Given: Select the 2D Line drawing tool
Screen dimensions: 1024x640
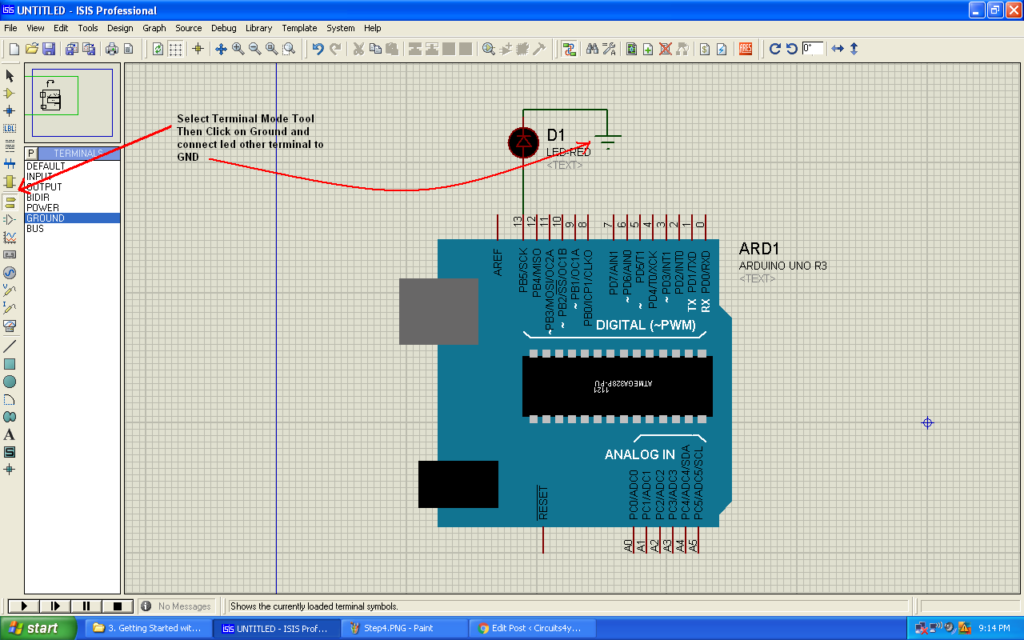Looking at the screenshot, I should (x=9, y=346).
